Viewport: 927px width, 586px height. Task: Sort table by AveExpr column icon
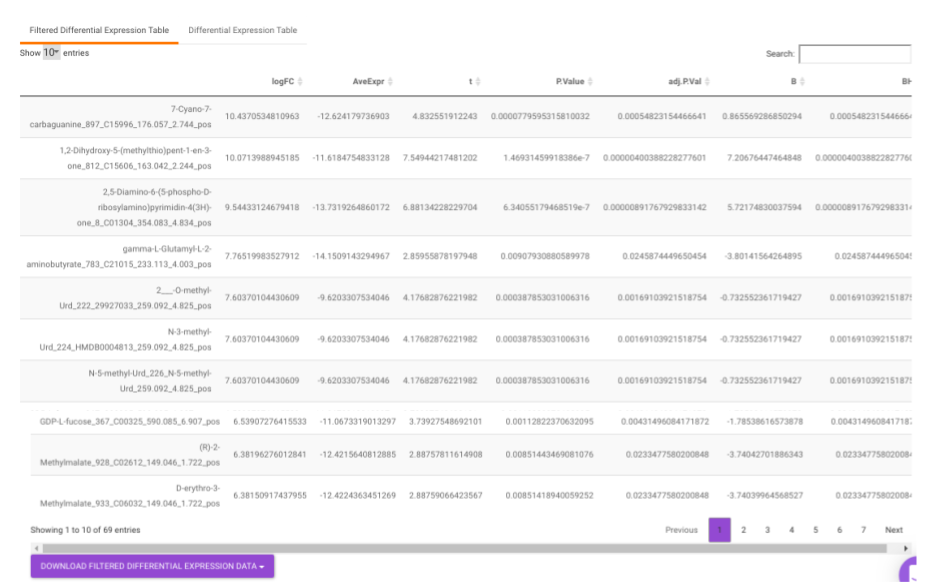[390, 82]
